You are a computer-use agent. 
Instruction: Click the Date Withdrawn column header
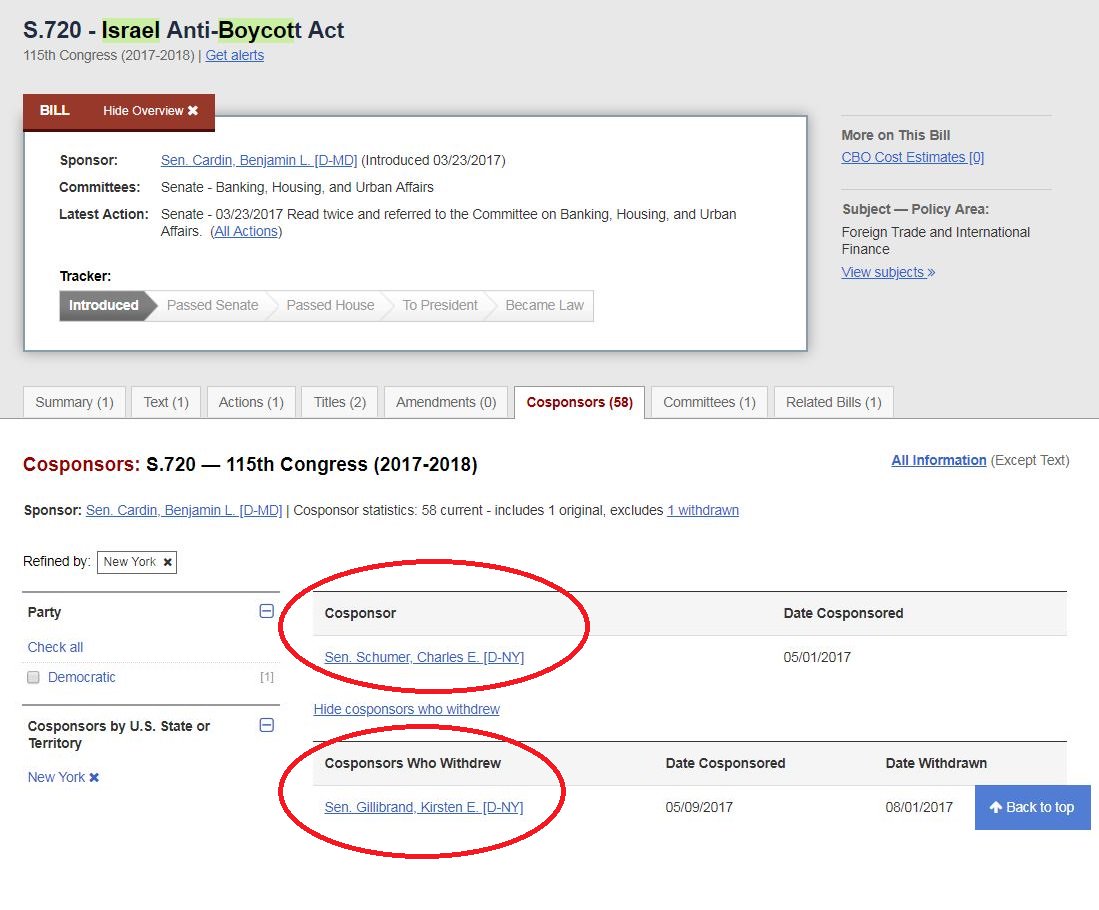[936, 763]
